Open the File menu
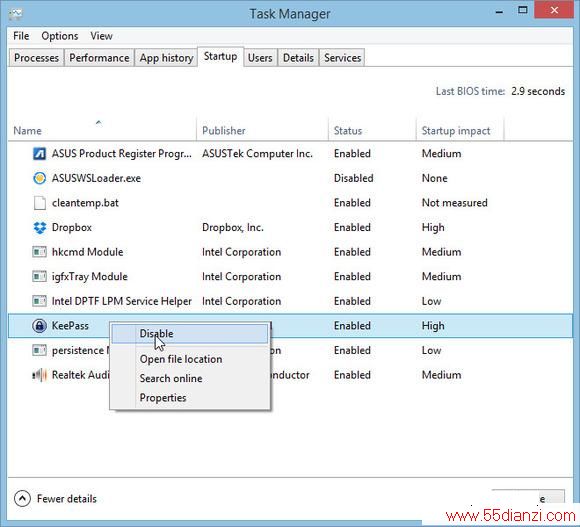The width and height of the screenshot is (580, 527). click(x=21, y=36)
